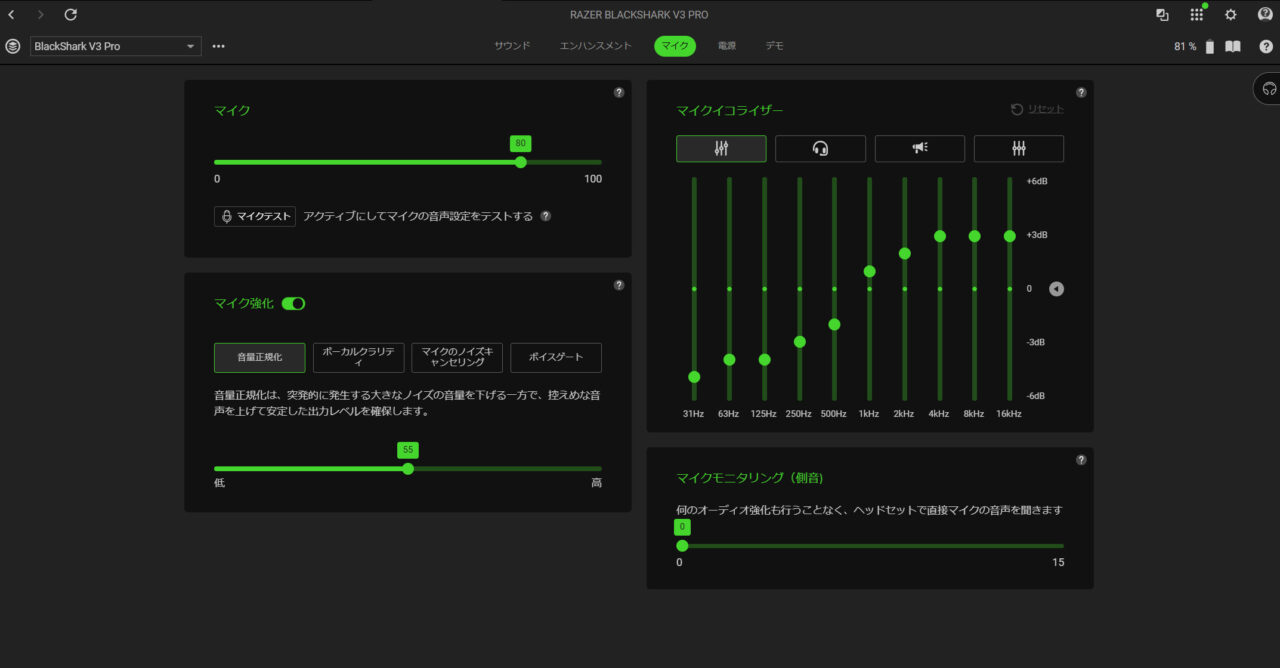This screenshot has height=668, width=1280.
Task: Open the settings gear icon
Action: point(1231,15)
